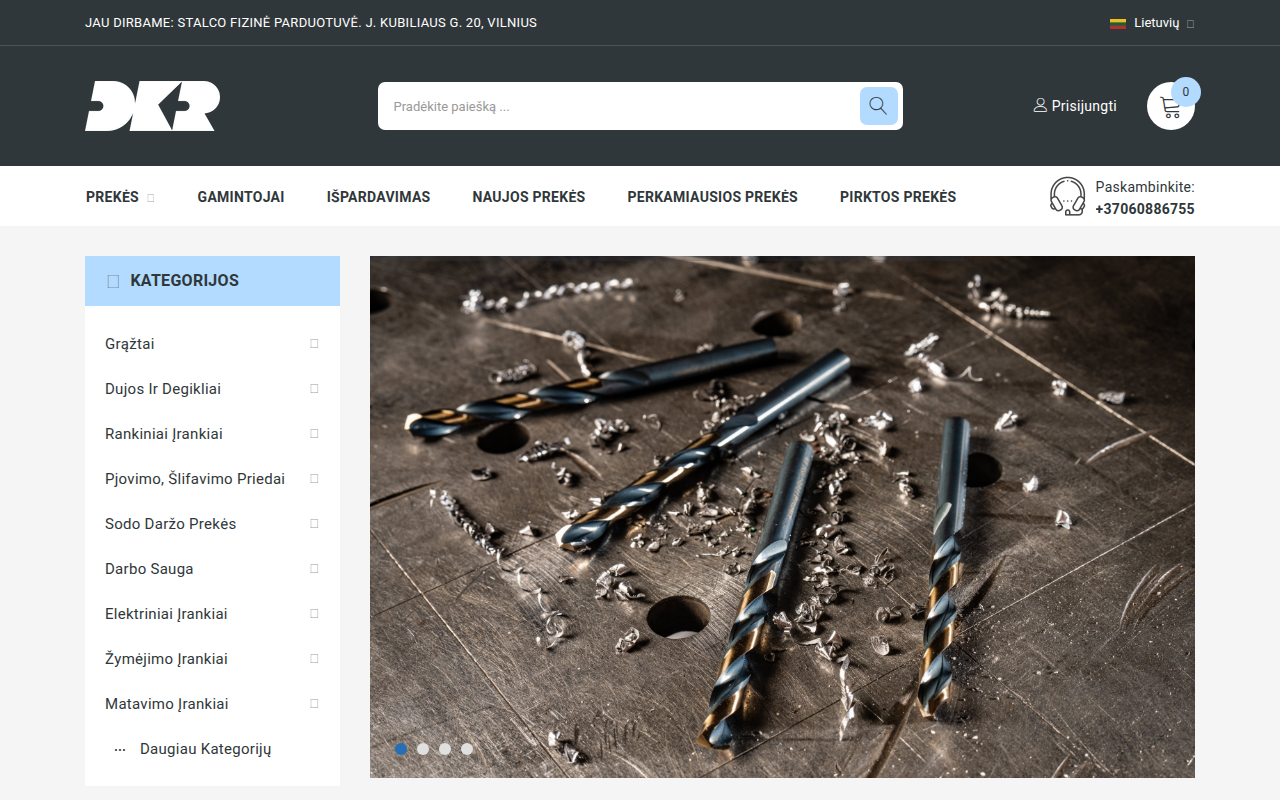Click the icon left of the Kategorijos header
The image size is (1280, 800).
(113, 281)
